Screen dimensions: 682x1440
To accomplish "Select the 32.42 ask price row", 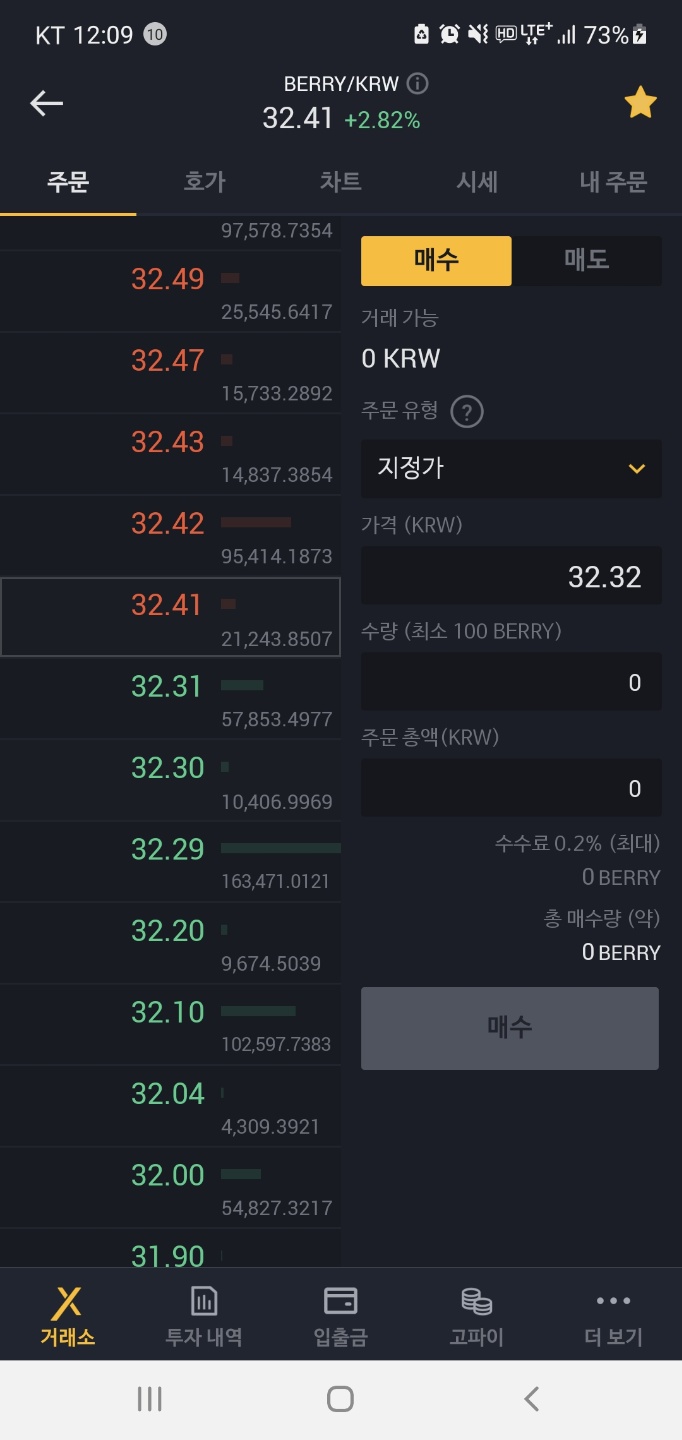I will point(170,536).
